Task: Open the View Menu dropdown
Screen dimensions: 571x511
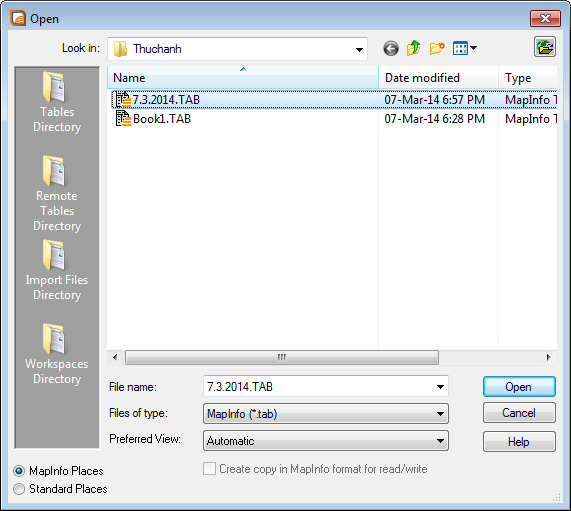Action: tap(465, 48)
